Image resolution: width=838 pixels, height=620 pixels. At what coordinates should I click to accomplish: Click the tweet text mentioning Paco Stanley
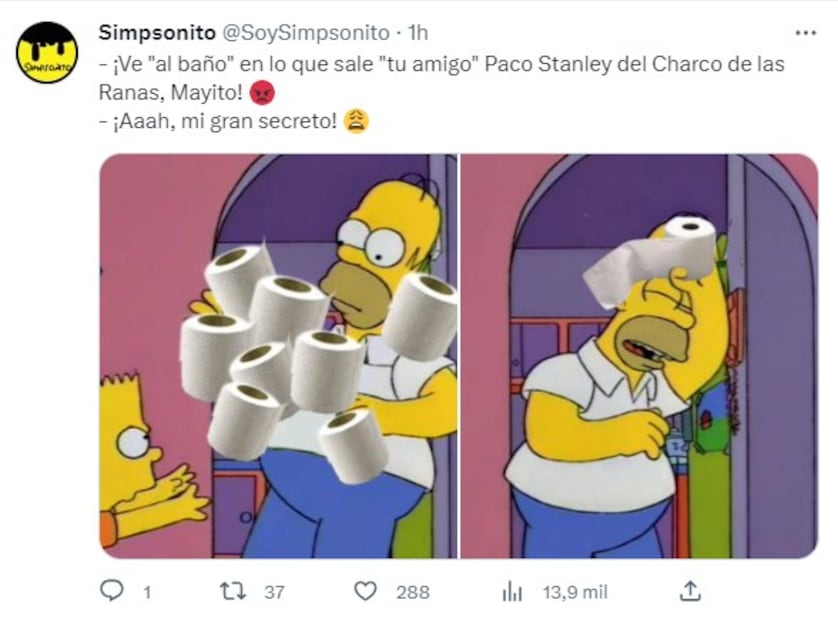point(441,79)
